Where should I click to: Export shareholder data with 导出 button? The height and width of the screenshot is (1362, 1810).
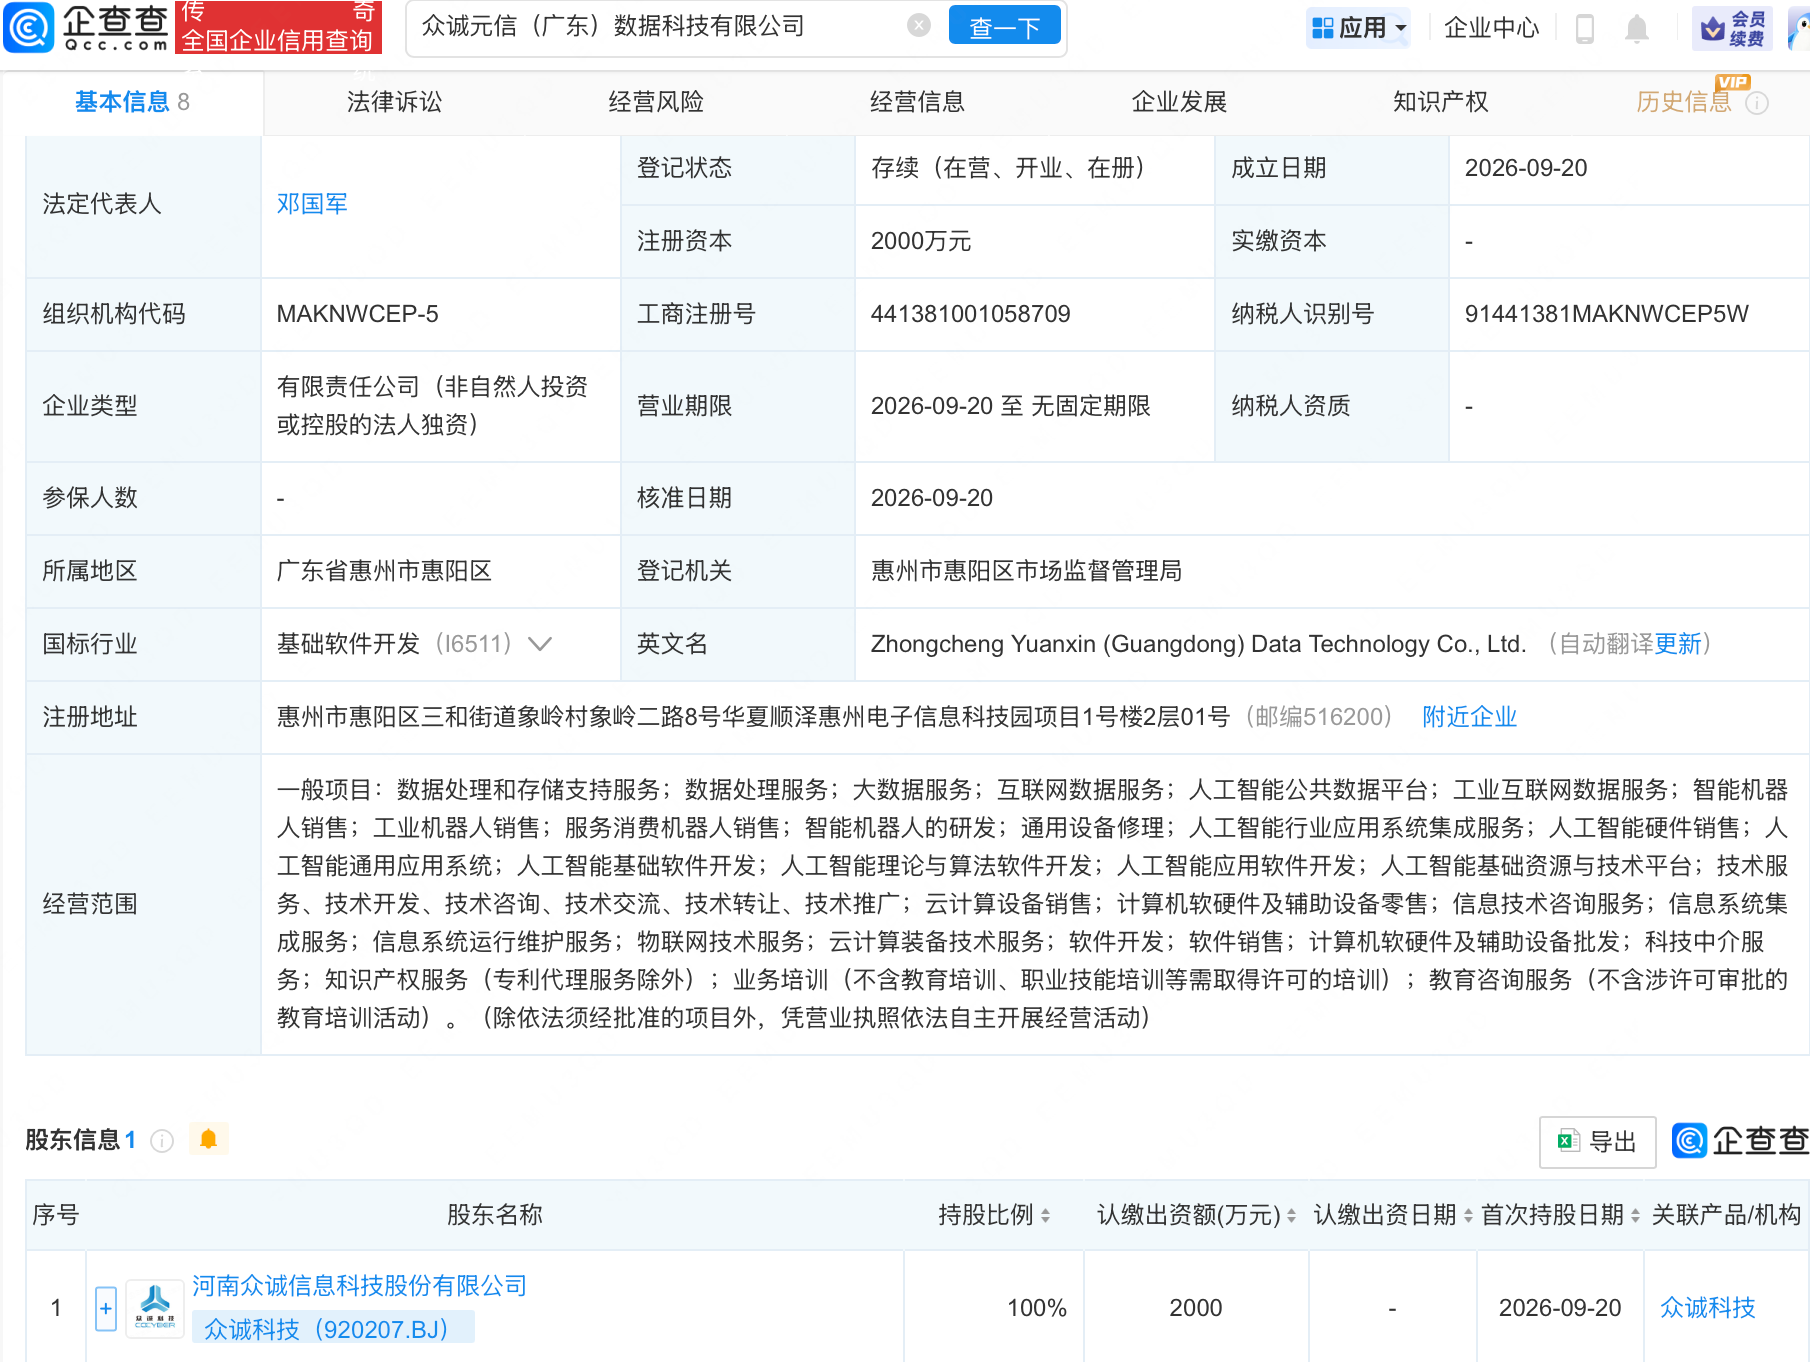[1598, 1142]
